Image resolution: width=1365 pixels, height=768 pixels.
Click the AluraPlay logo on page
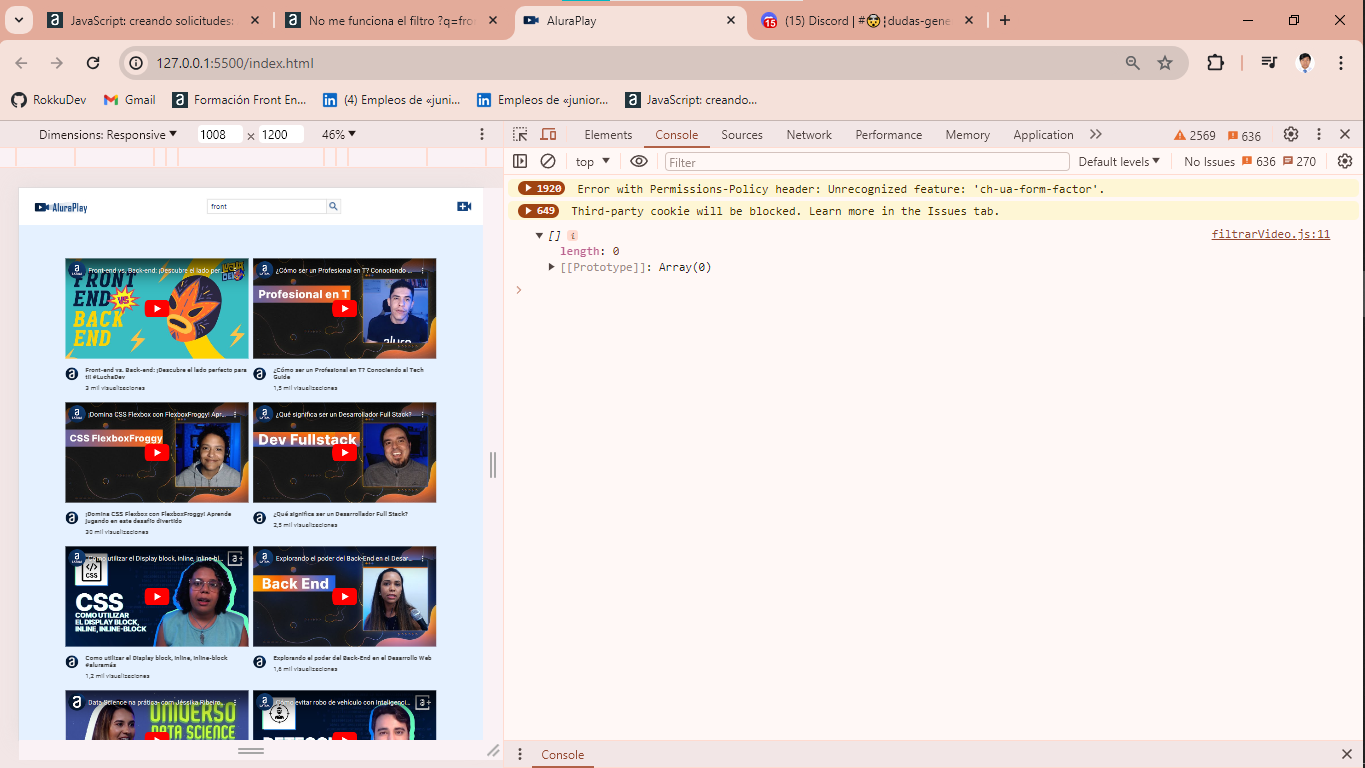pyautogui.click(x=61, y=207)
